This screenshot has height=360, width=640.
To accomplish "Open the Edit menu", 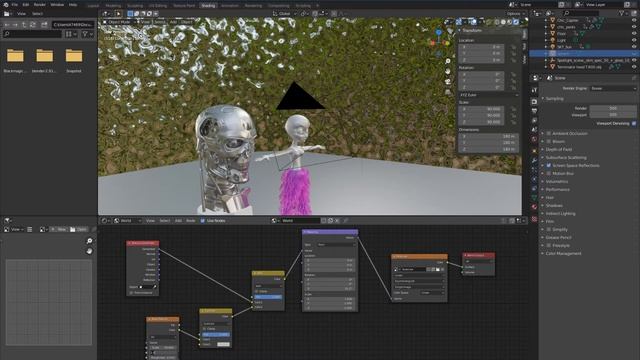I will pyautogui.click(x=26, y=4).
